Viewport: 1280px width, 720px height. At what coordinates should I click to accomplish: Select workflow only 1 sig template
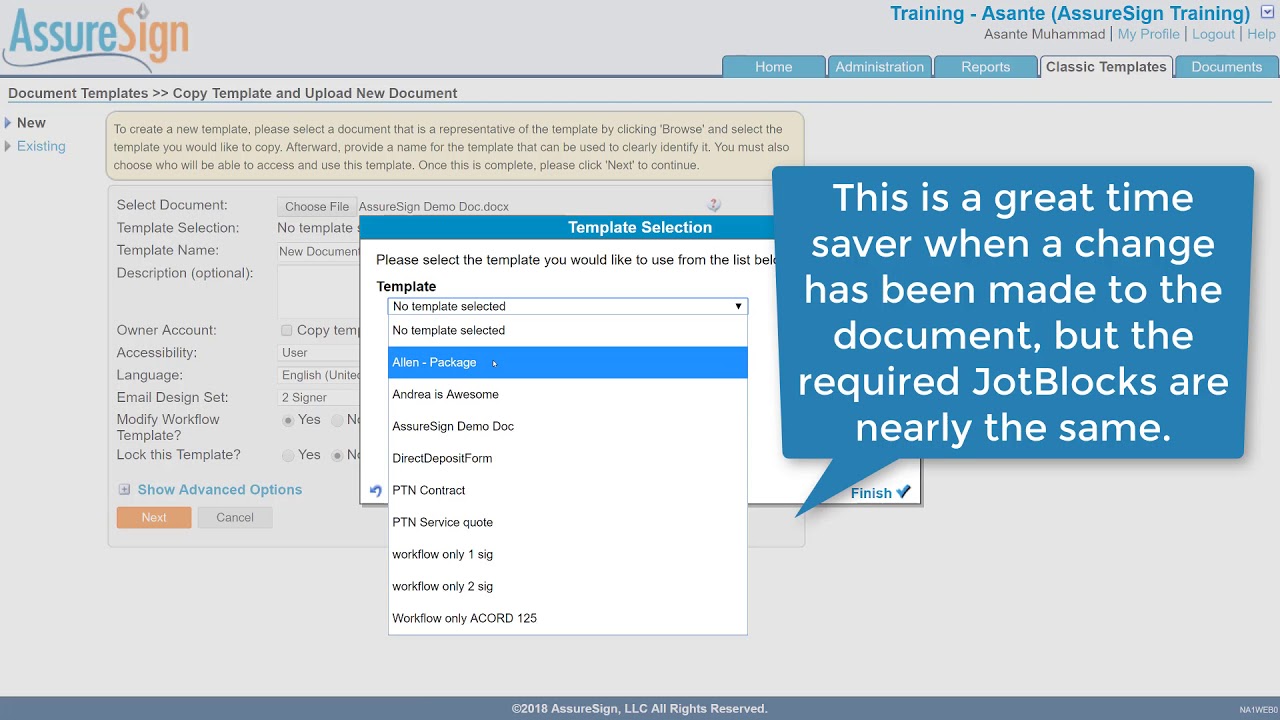(x=567, y=554)
